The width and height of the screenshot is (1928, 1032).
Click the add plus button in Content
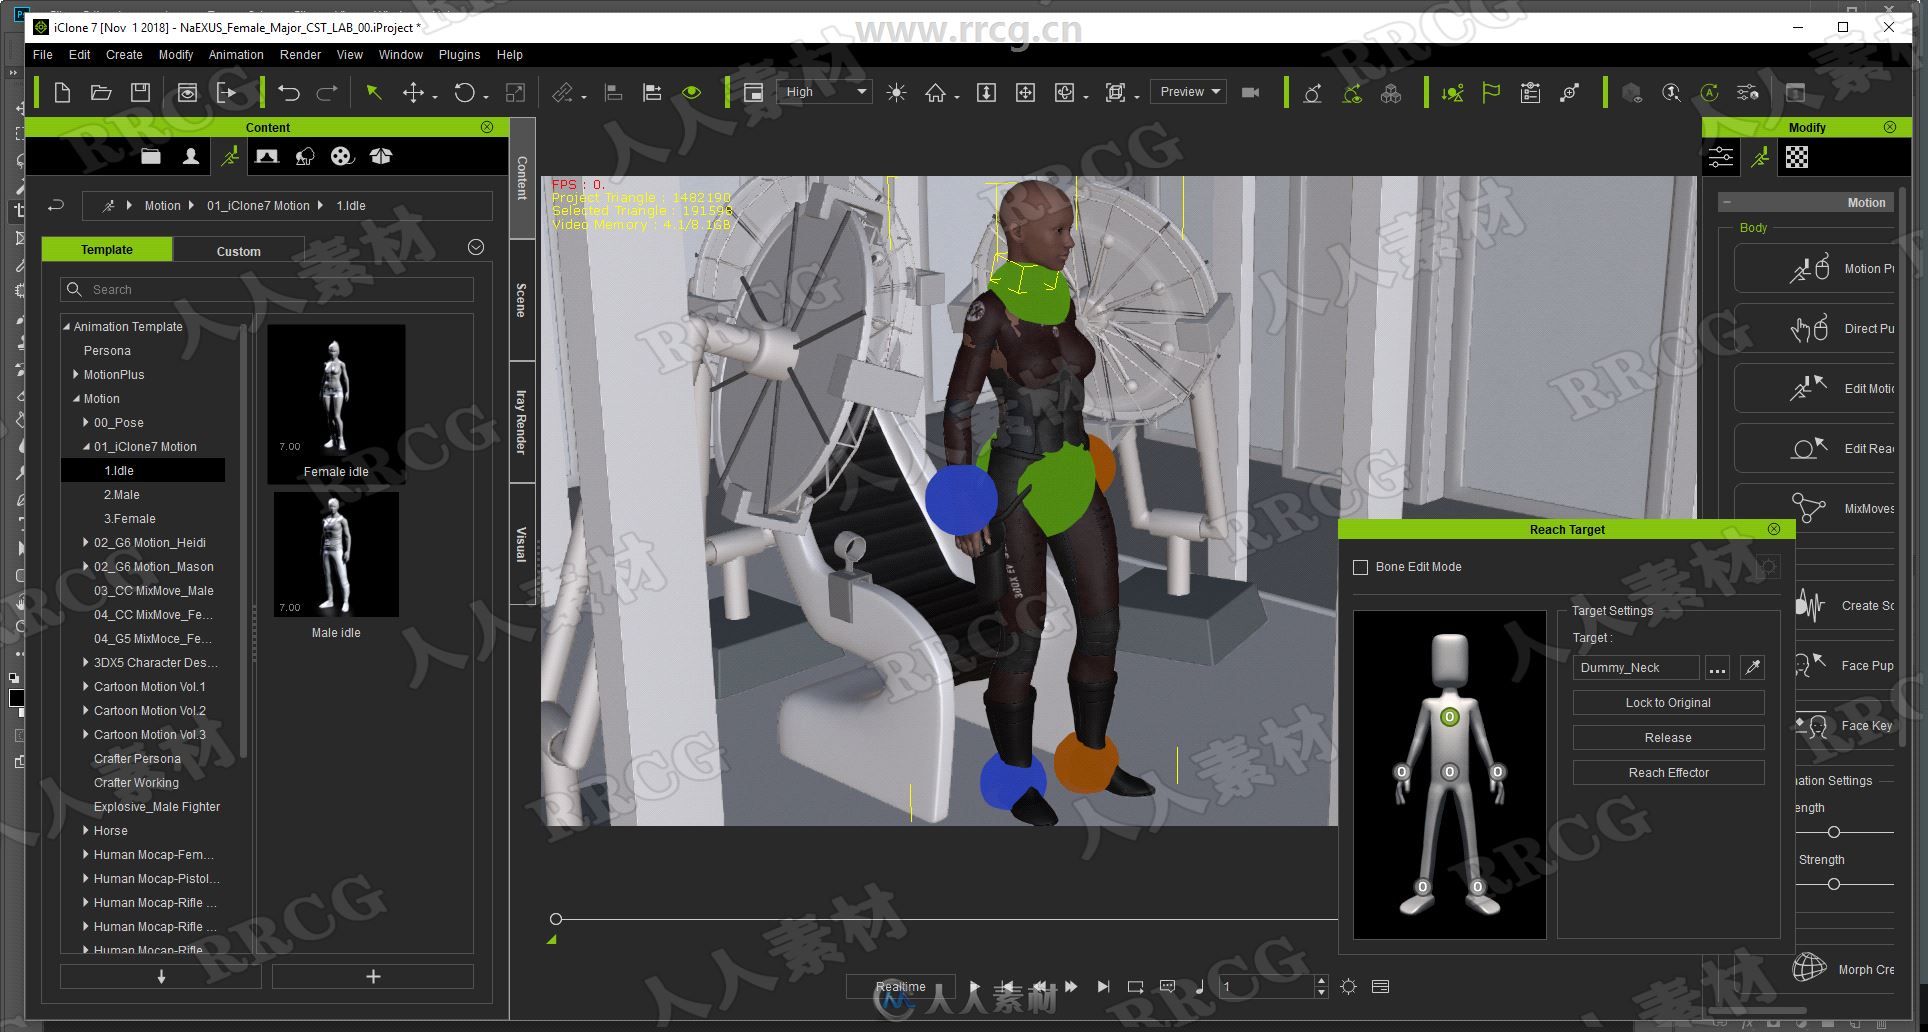coord(373,977)
